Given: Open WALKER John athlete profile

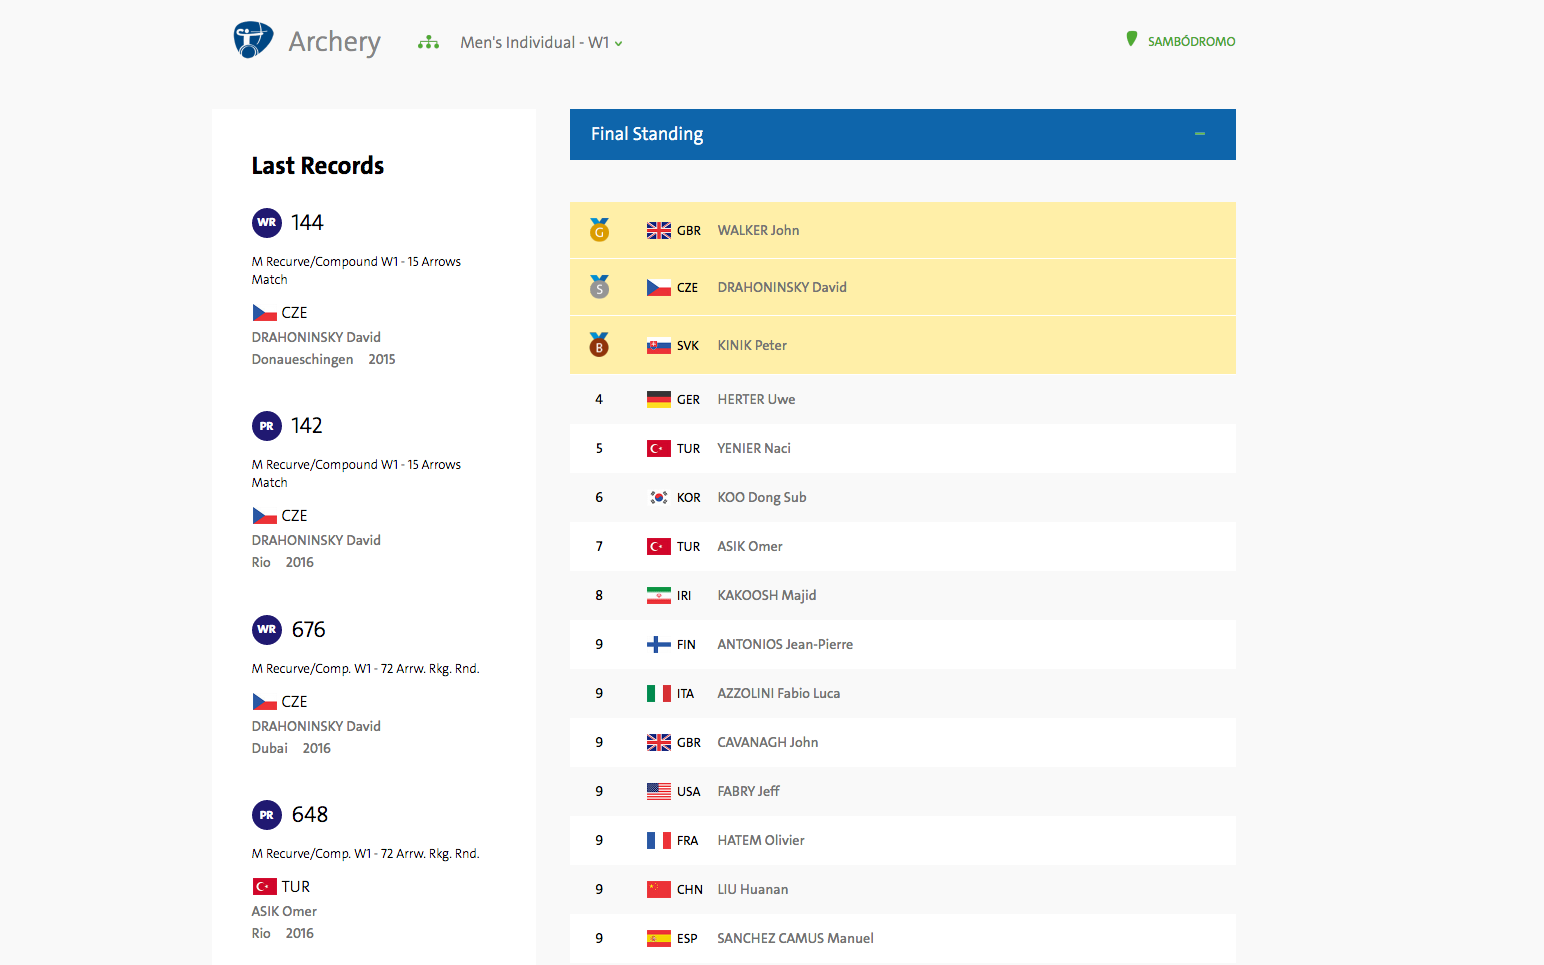Looking at the screenshot, I should click(x=758, y=230).
